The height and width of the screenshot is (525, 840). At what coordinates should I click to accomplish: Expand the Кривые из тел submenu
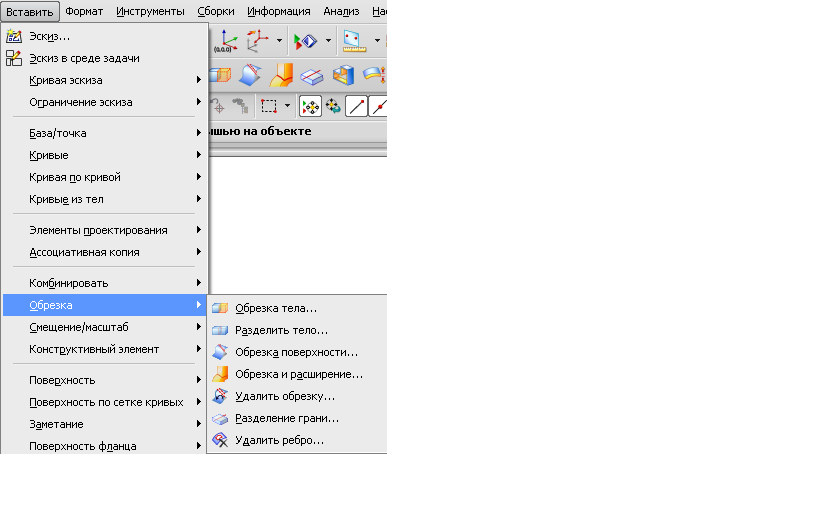tap(104, 199)
